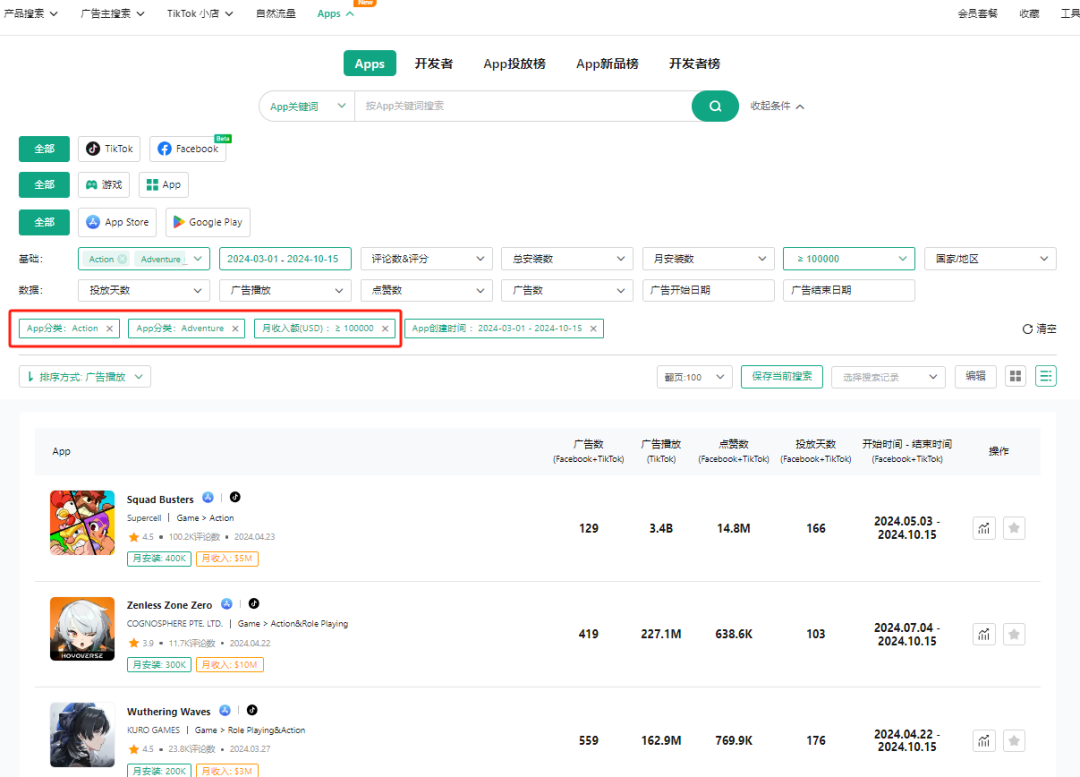1080x777 pixels.
Task: Switch to the 开发者榜 tab
Action: [694, 63]
